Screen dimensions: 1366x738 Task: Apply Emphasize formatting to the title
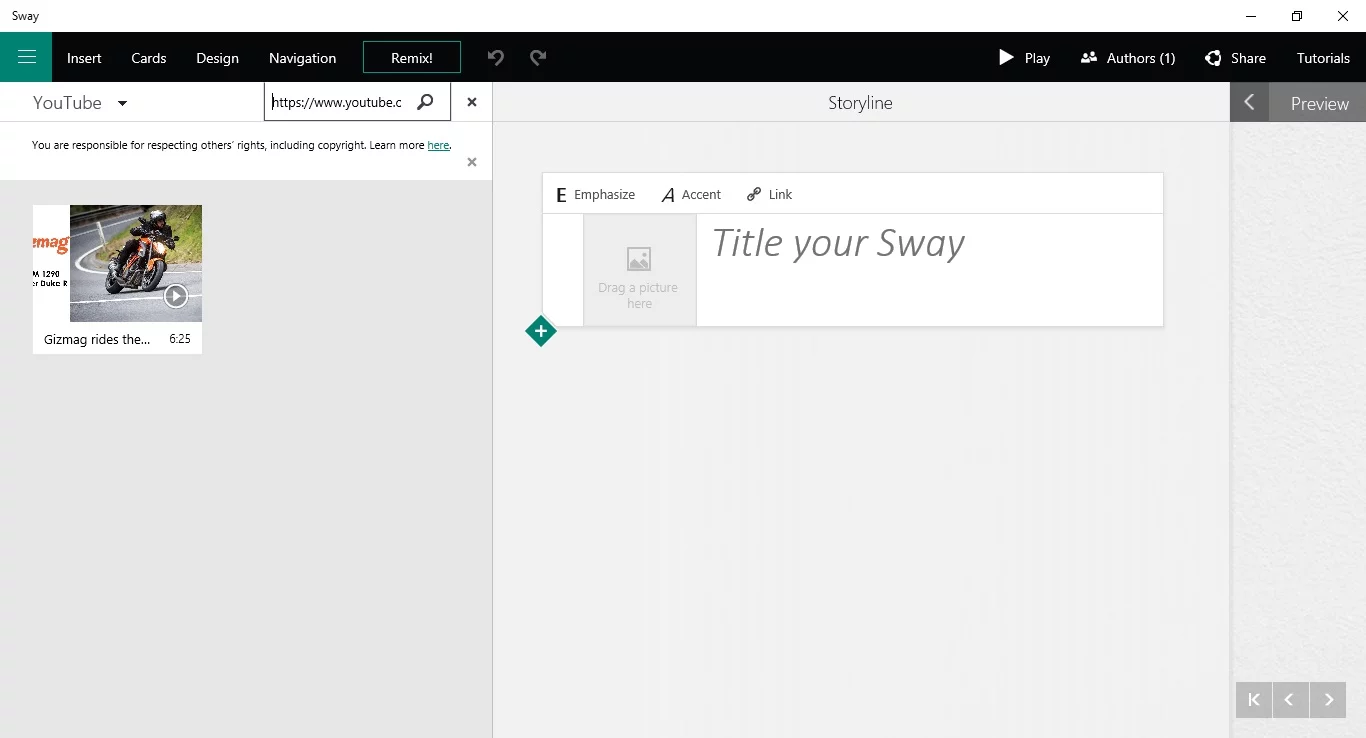pos(596,194)
